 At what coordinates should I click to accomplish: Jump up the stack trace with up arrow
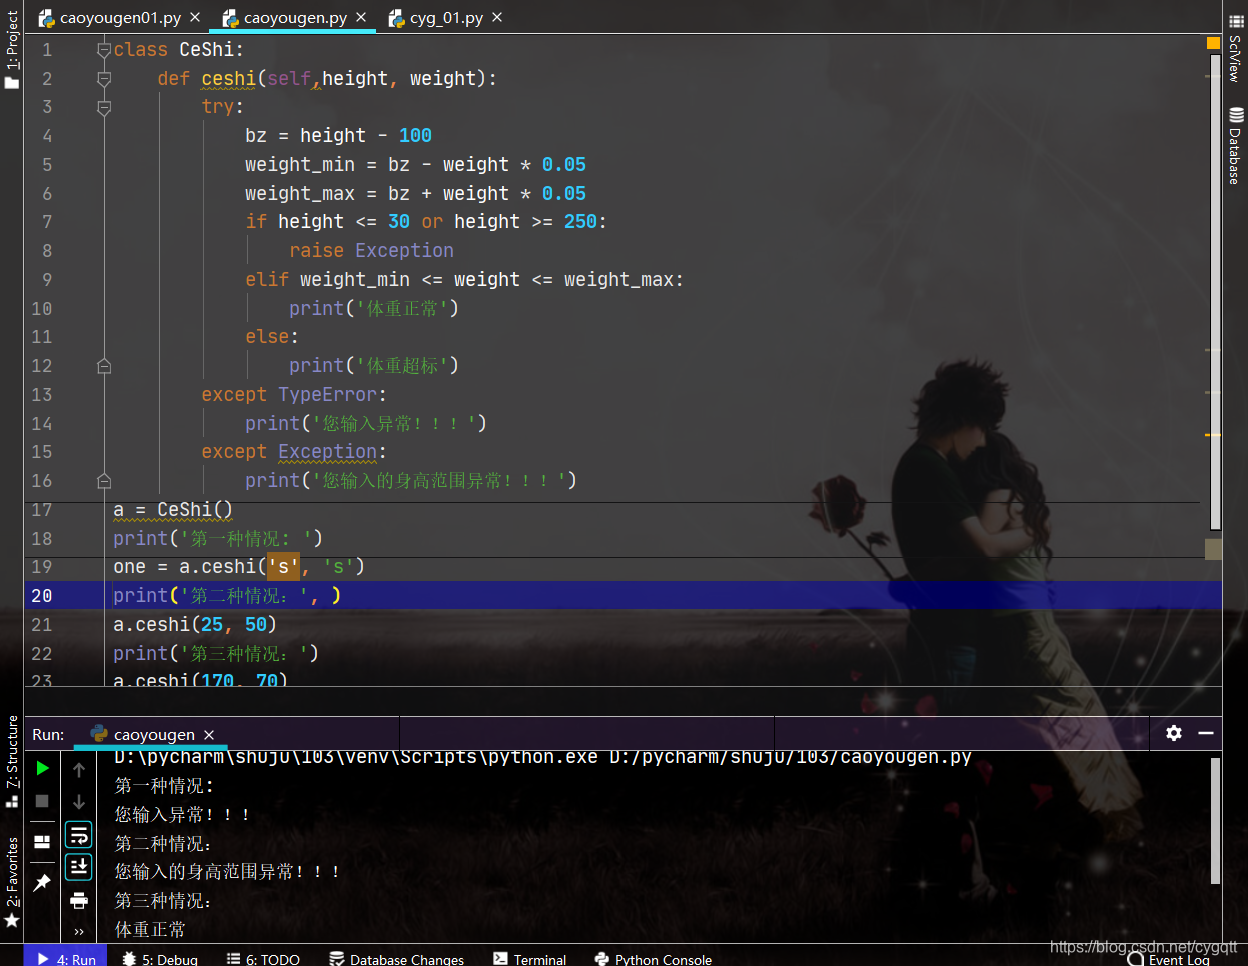[79, 770]
